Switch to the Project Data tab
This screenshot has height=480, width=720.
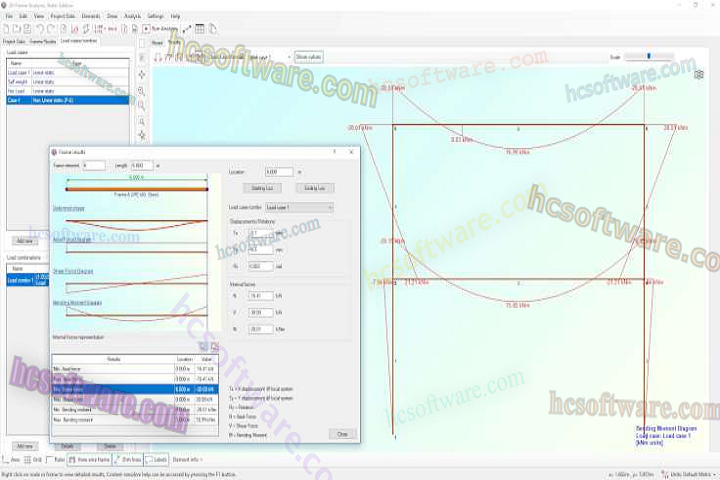(x=14, y=41)
